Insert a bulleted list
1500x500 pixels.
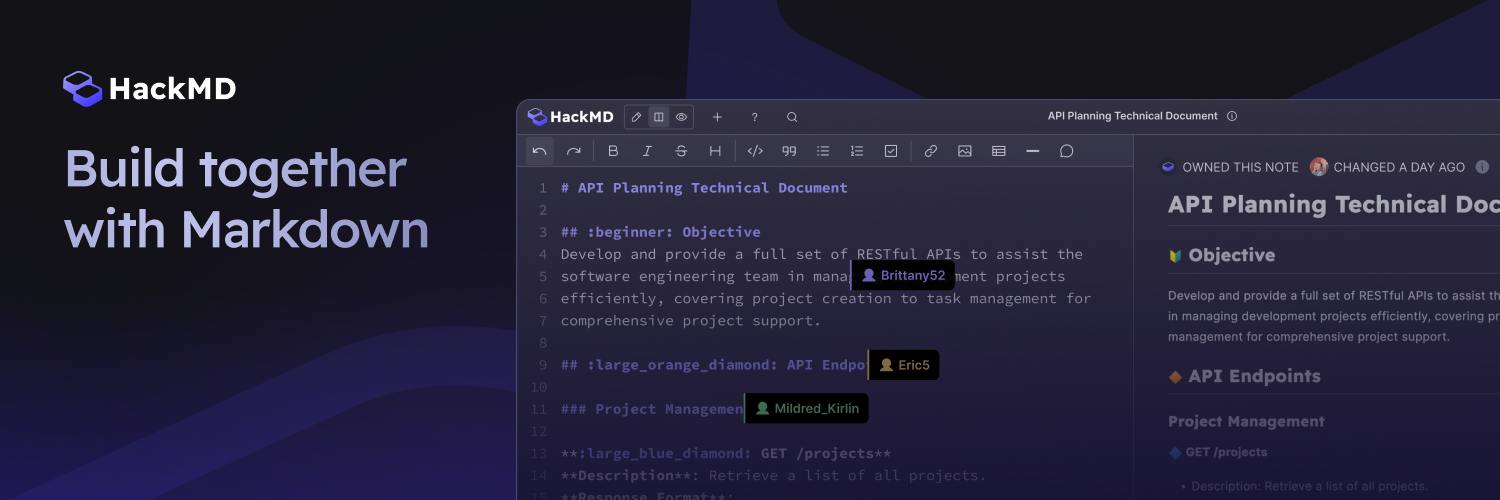coord(823,151)
